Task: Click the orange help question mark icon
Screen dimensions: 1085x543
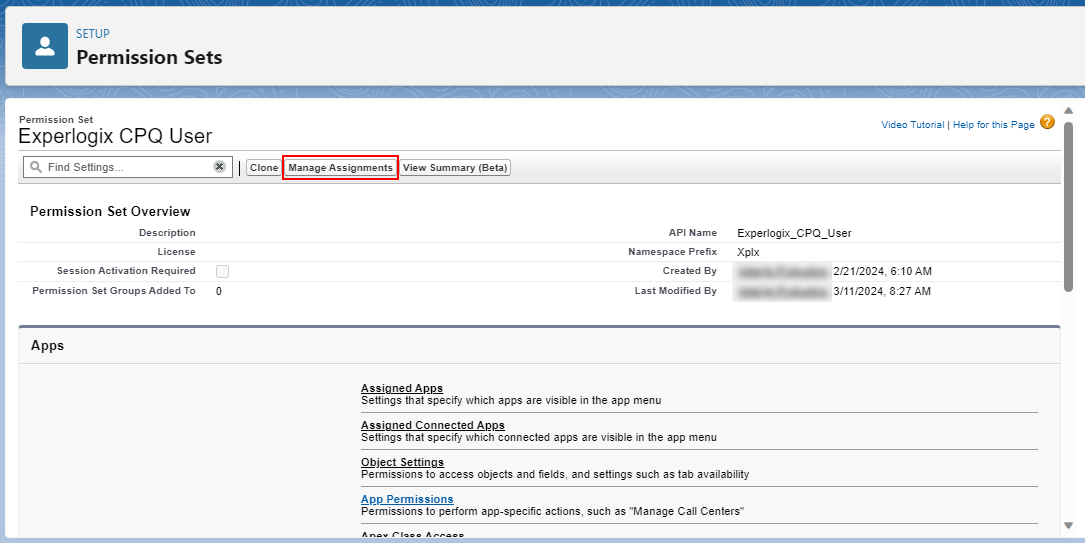Action: tap(1048, 122)
